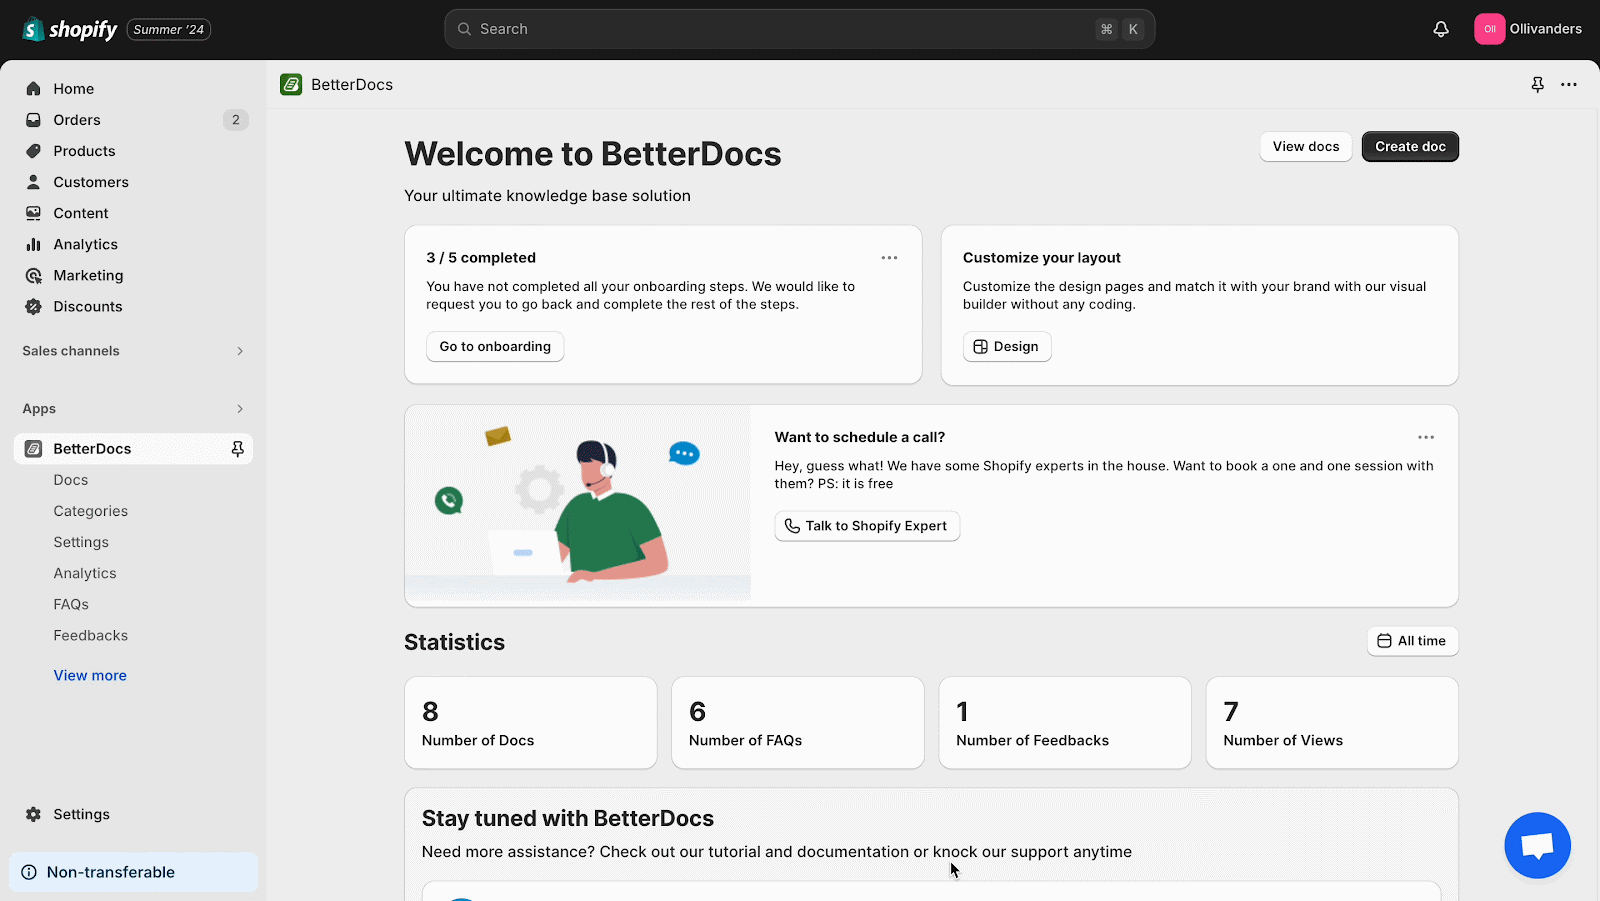The width and height of the screenshot is (1600, 901).
Task: Open schedule call card's options menu
Action: (1425, 437)
